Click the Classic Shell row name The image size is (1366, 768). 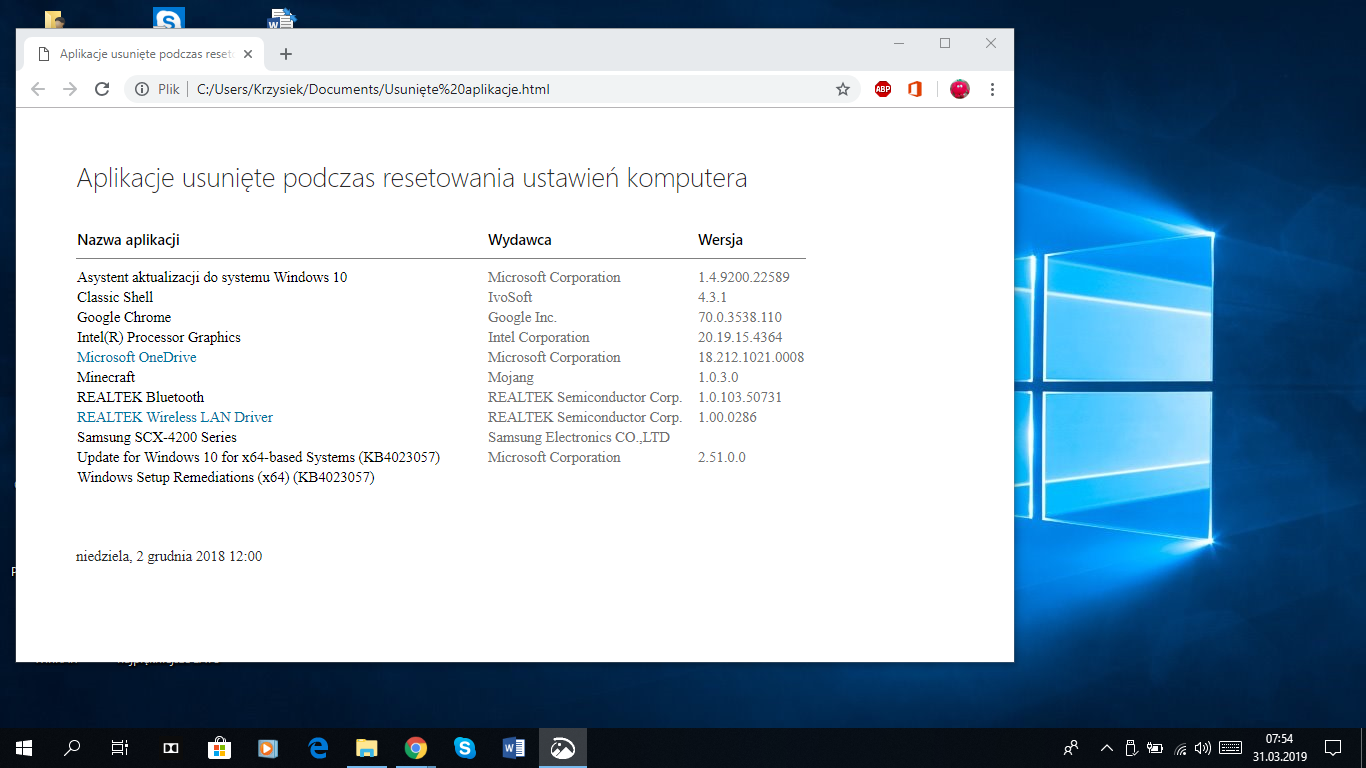[x=115, y=297]
